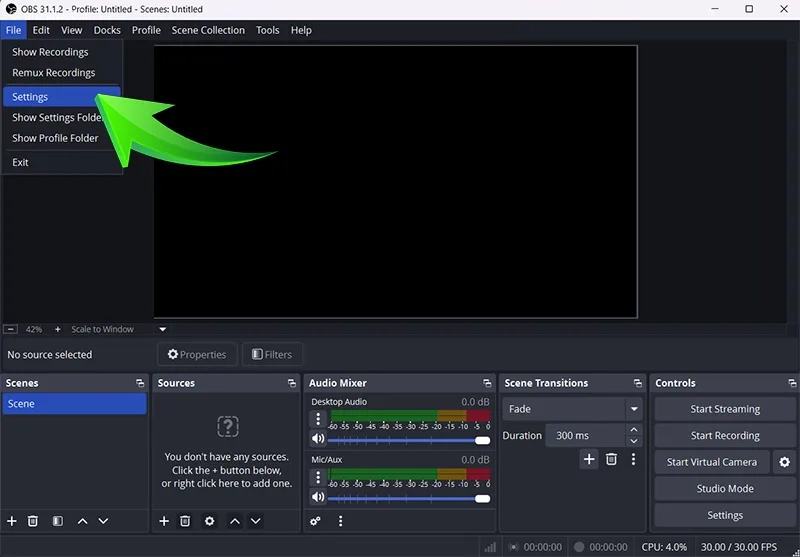The width and height of the screenshot is (800, 557).
Task: Remove transition using Scene Transitions trash icon
Action: (611, 459)
